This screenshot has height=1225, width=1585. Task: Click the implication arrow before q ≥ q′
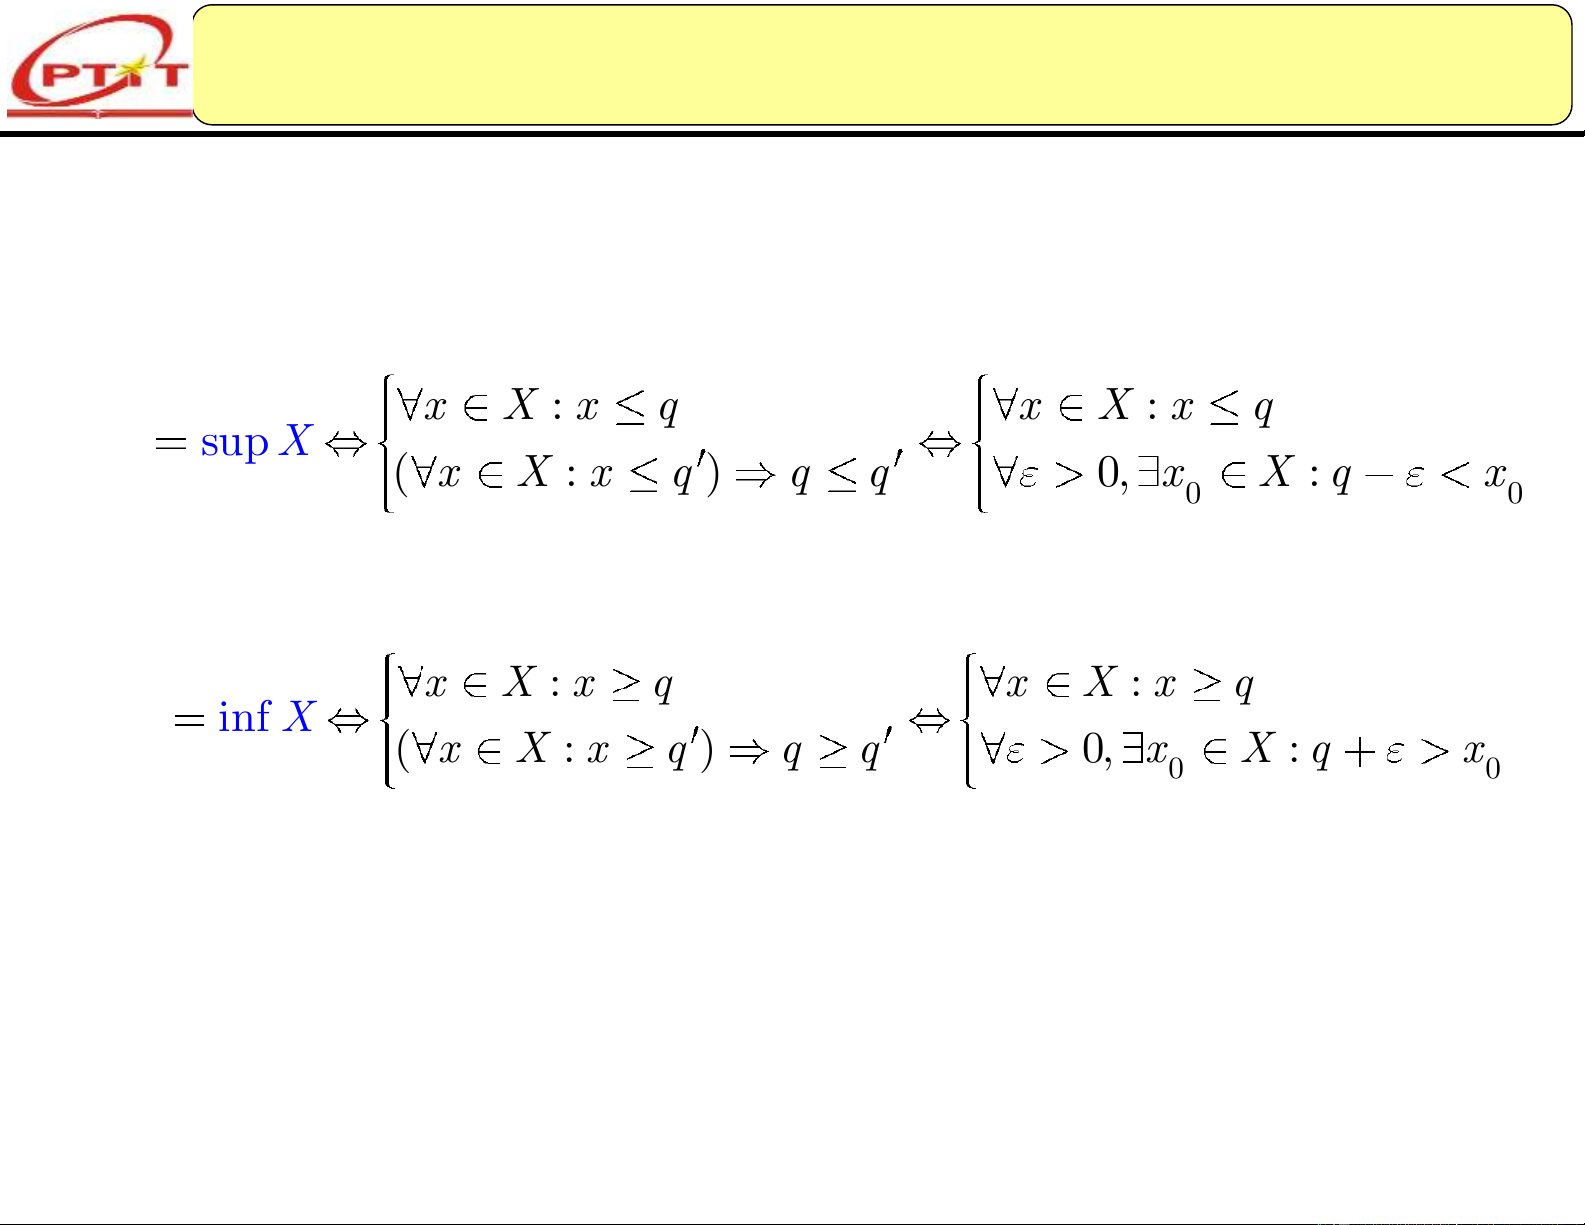[x=749, y=751]
